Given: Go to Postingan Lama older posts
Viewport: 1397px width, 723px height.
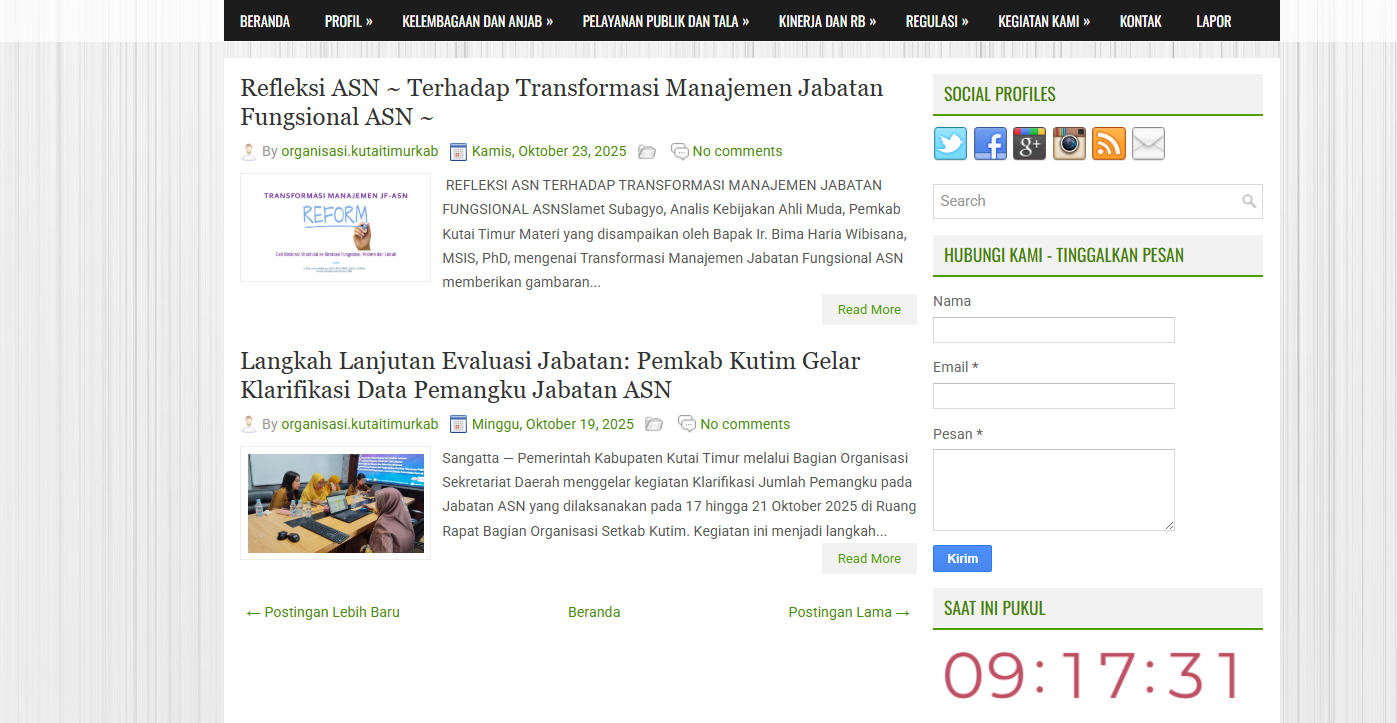Looking at the screenshot, I should (848, 612).
